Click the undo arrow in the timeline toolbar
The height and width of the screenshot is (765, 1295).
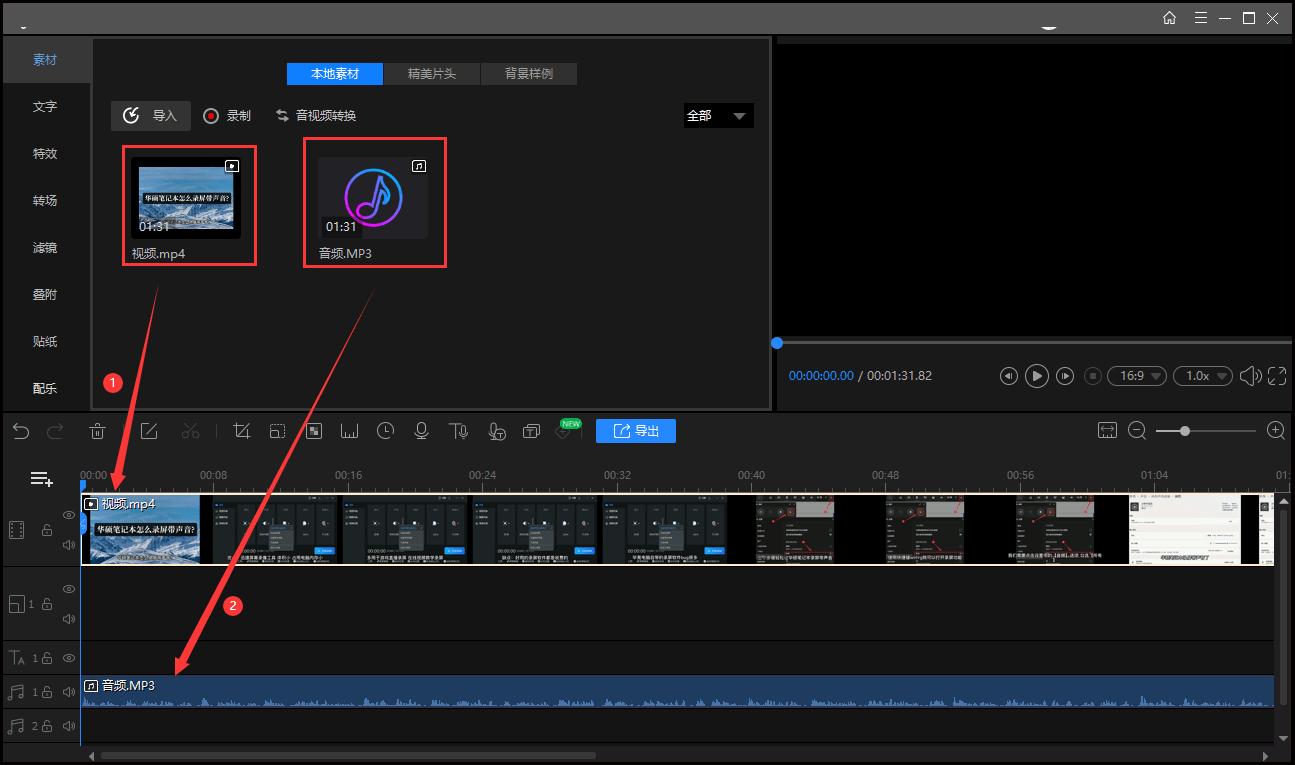click(x=21, y=431)
